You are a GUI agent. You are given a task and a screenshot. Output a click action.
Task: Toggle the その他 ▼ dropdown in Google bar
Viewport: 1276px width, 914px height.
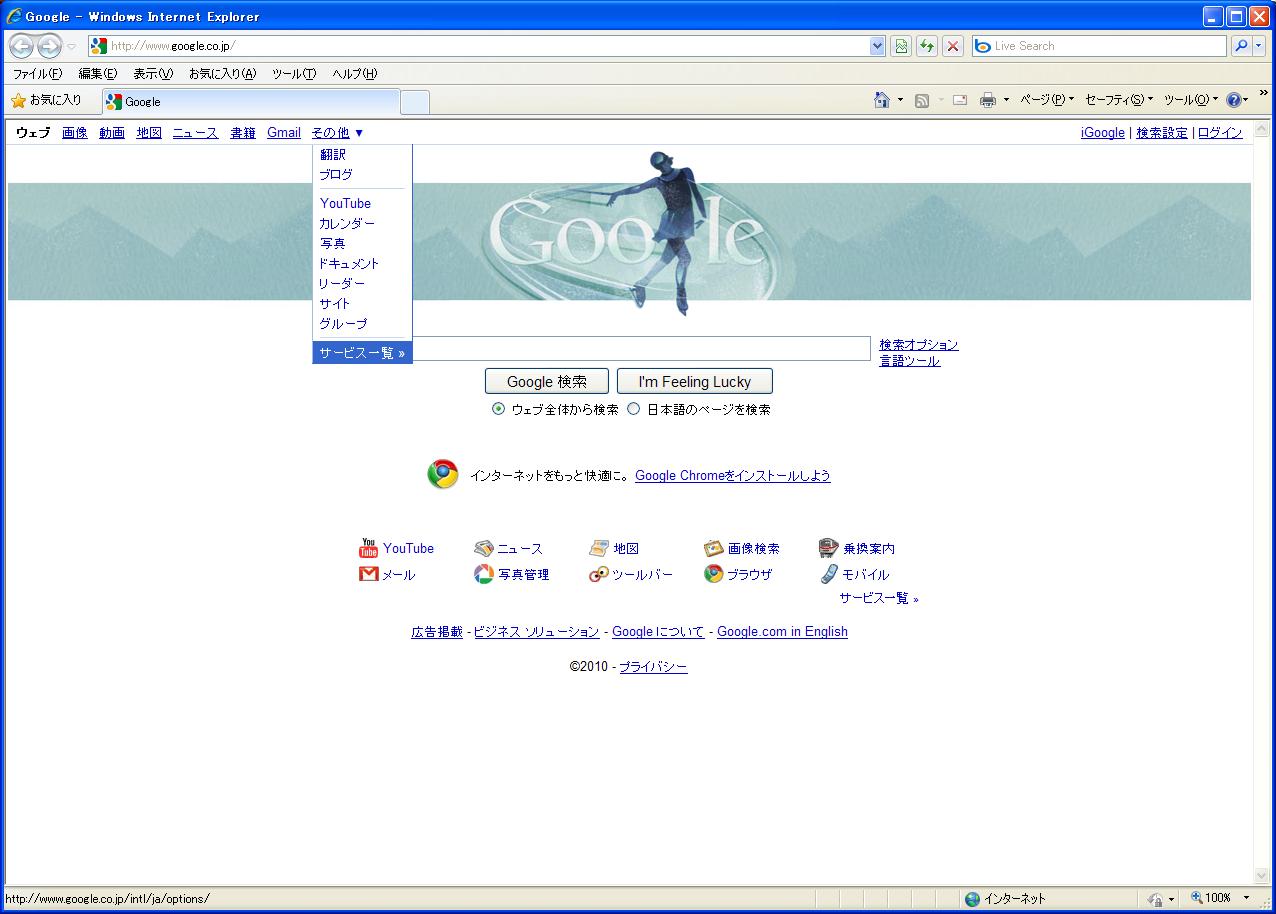tap(337, 132)
